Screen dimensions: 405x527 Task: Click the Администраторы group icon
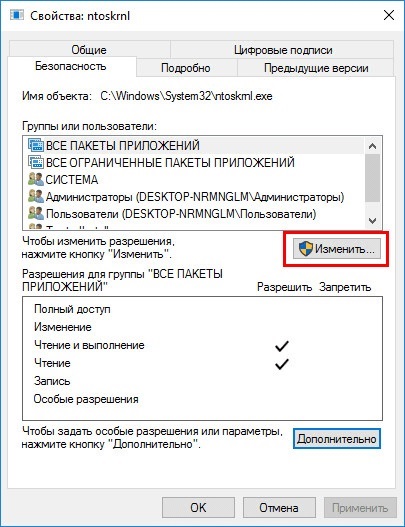[x=36, y=197]
